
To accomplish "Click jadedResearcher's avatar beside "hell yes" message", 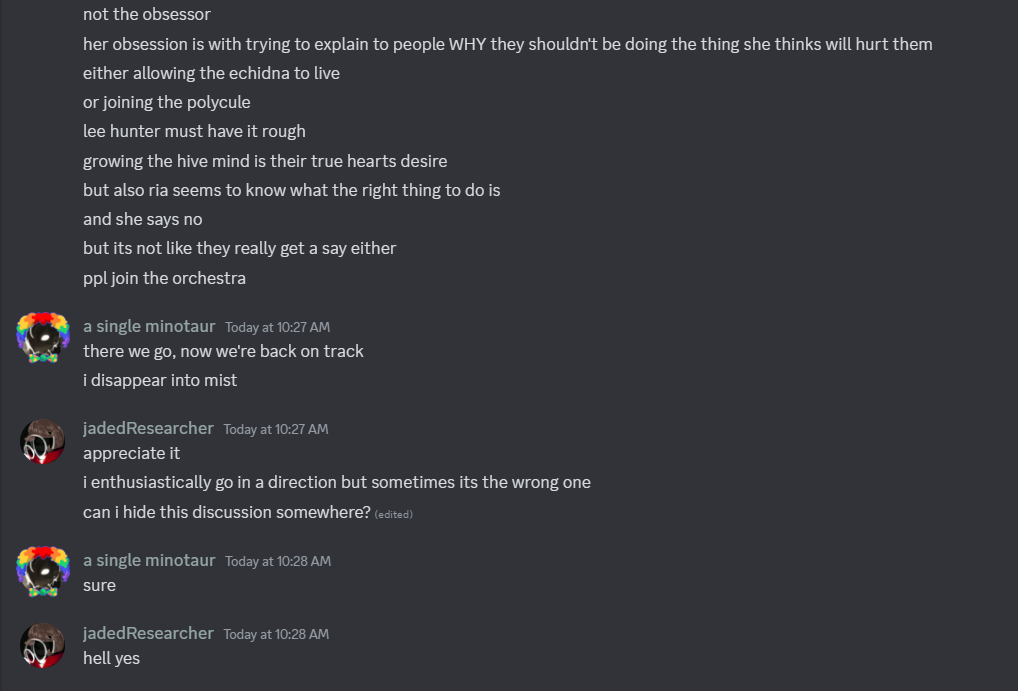I will click(x=42, y=645).
